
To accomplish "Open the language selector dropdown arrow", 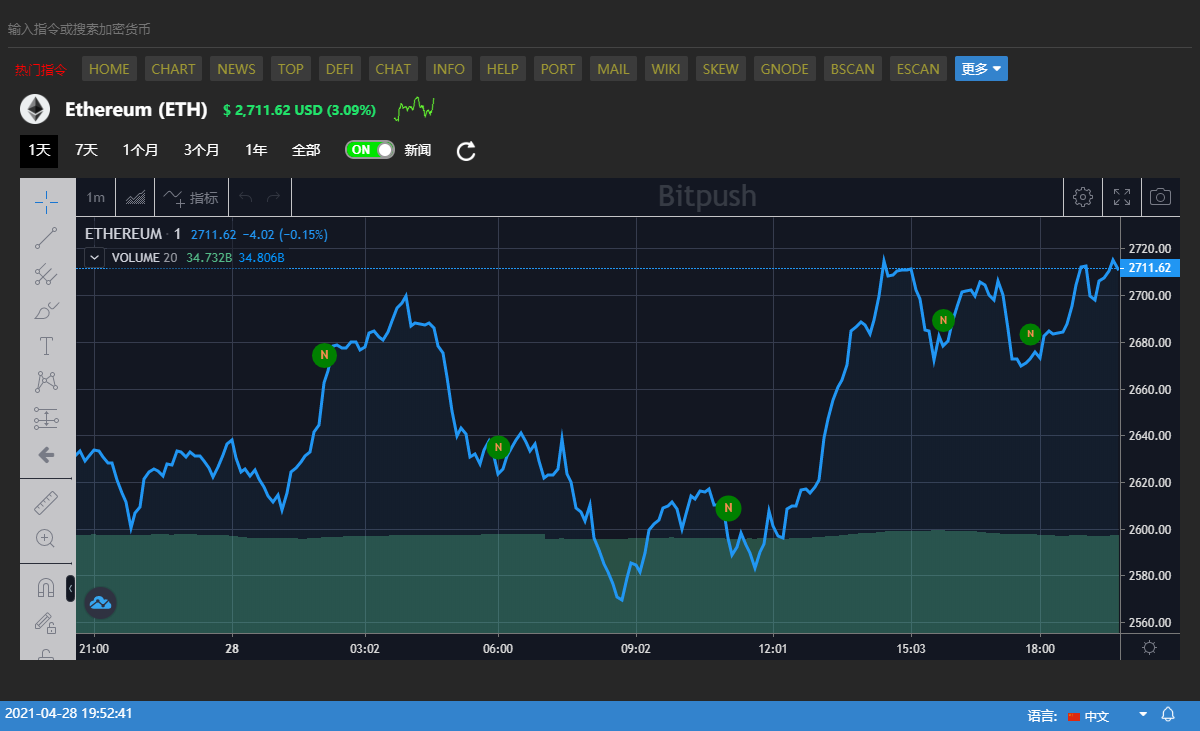I will (x=1143, y=714).
